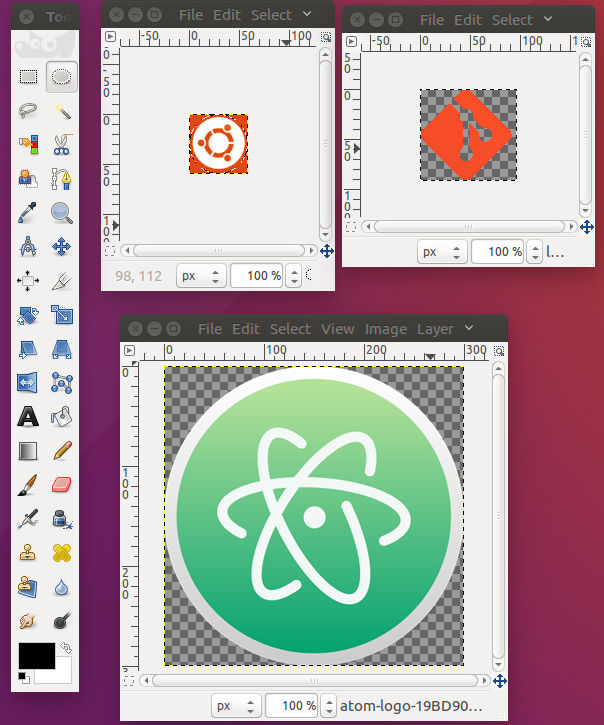The image size is (604, 725).
Task: Pick the Shear tool
Action: 28,349
